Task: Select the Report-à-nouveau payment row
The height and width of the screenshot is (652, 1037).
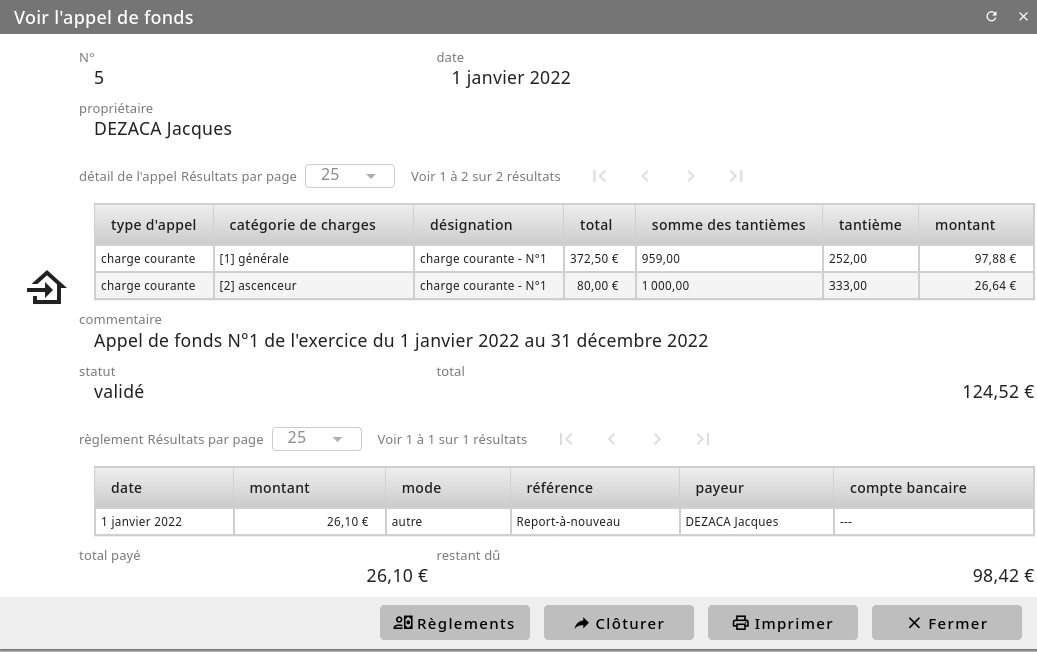Action: click(564, 522)
